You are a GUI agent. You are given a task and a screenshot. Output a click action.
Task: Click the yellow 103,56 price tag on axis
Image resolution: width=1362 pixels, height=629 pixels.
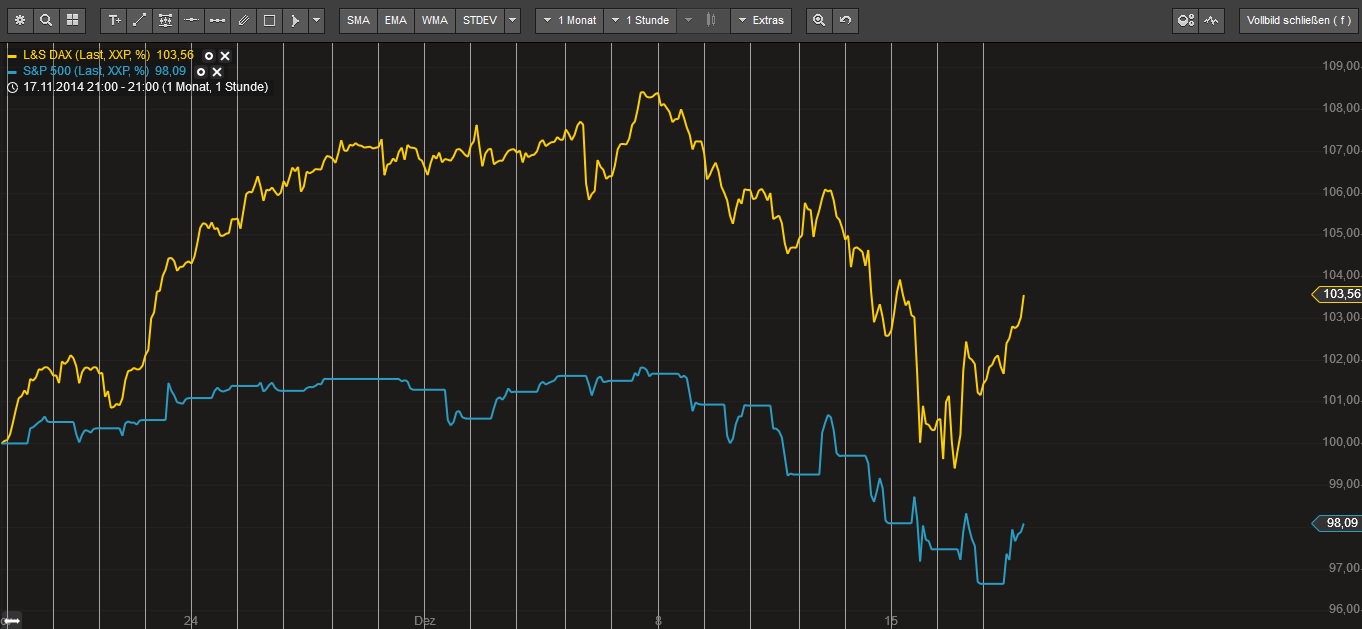1337,294
